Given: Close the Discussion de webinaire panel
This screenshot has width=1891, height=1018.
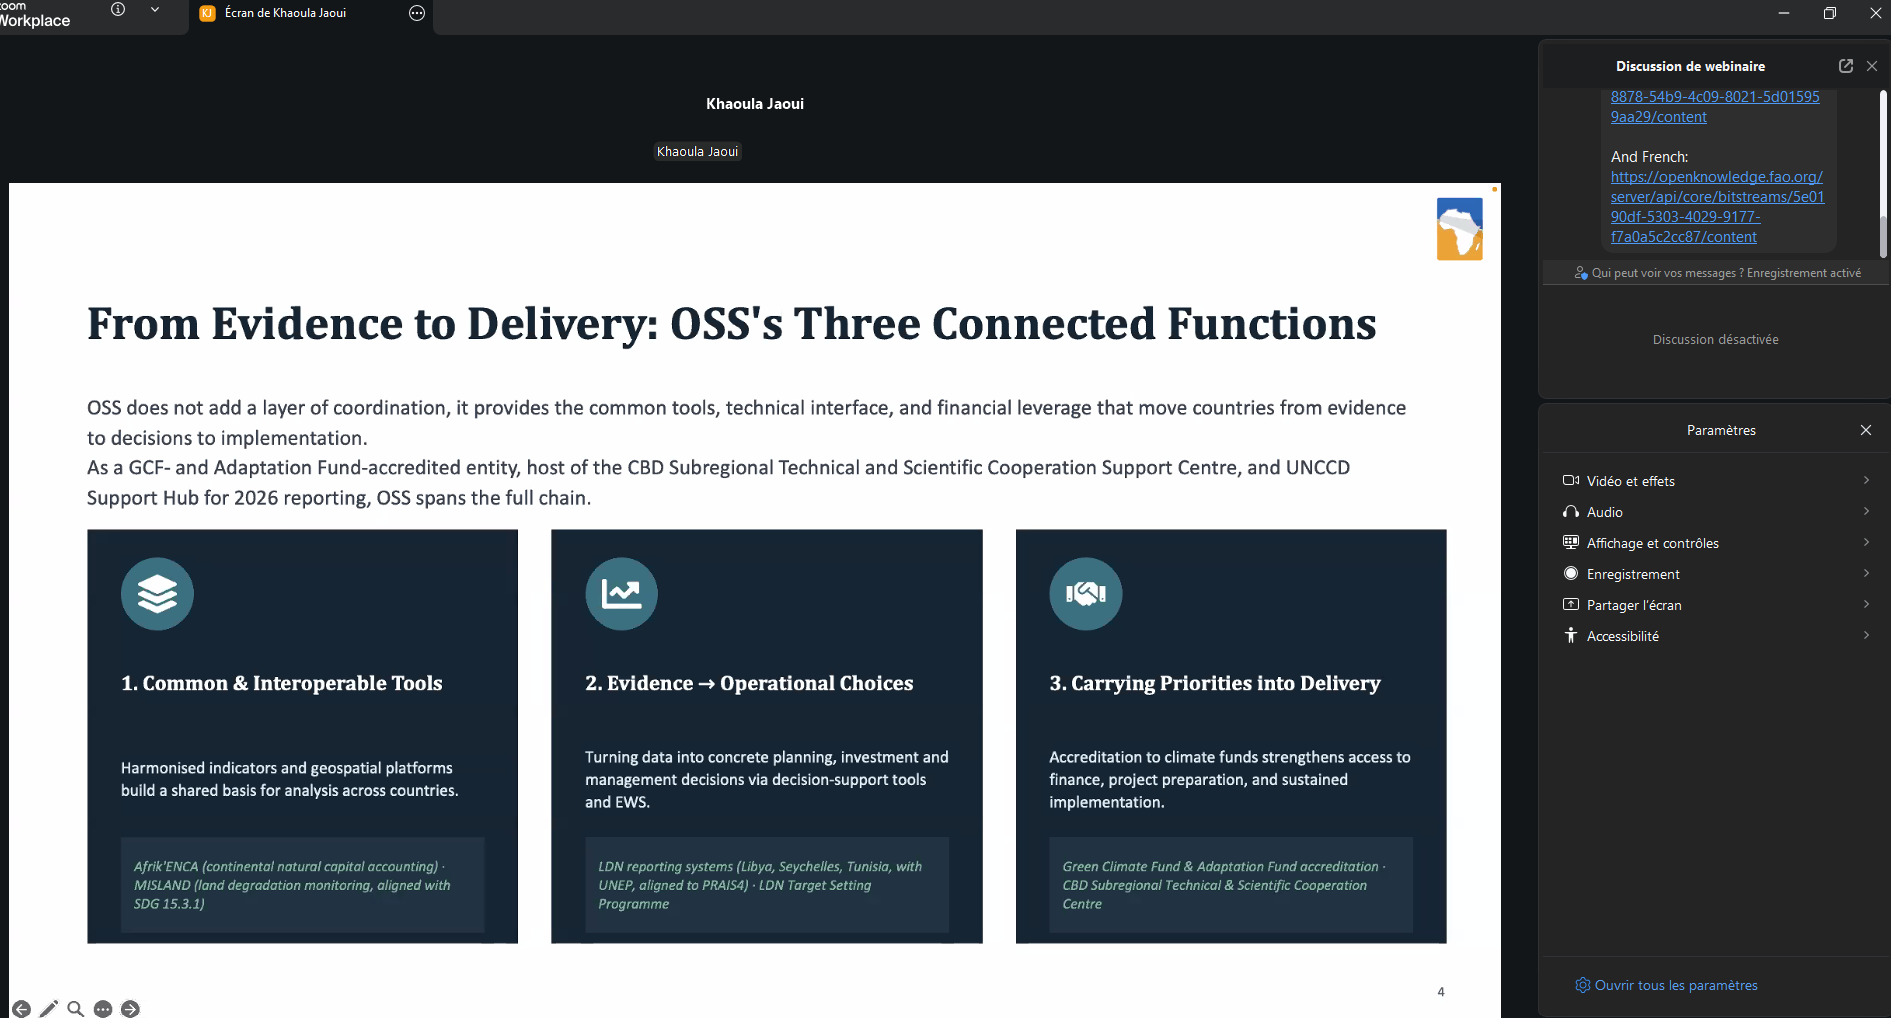Looking at the screenshot, I should (1872, 66).
